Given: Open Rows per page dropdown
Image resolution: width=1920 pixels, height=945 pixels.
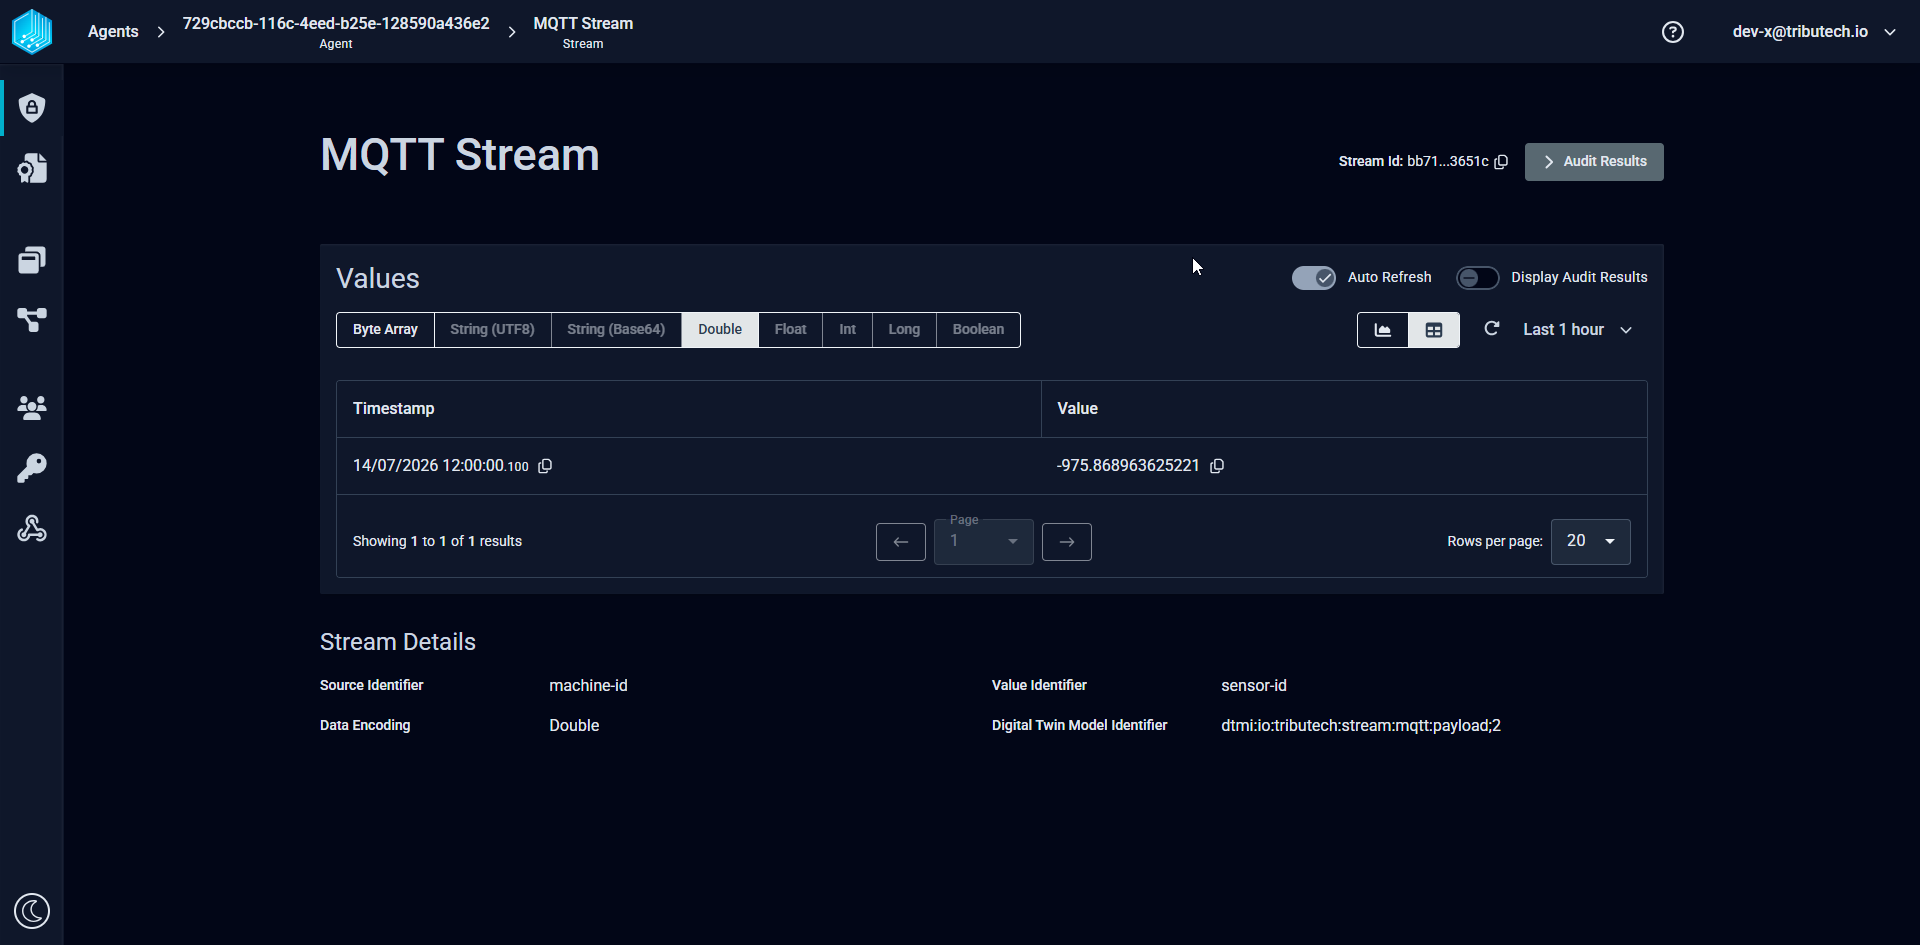Looking at the screenshot, I should (x=1591, y=541).
